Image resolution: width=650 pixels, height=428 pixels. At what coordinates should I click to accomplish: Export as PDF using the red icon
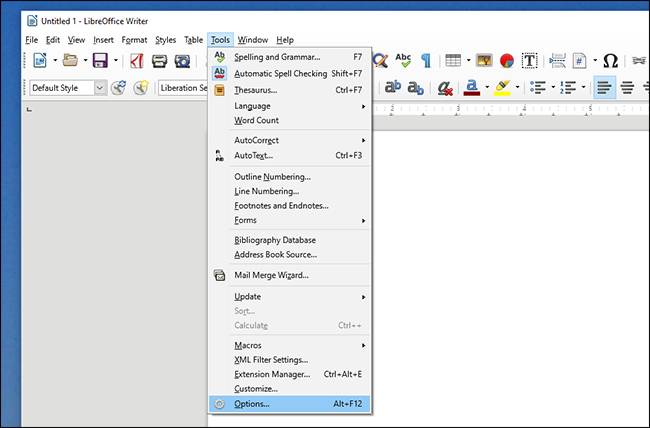click(136, 61)
